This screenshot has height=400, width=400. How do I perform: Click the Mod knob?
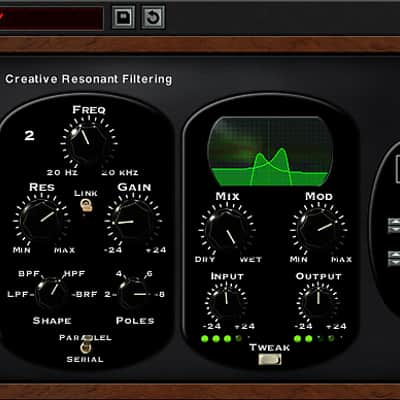[x=319, y=229]
